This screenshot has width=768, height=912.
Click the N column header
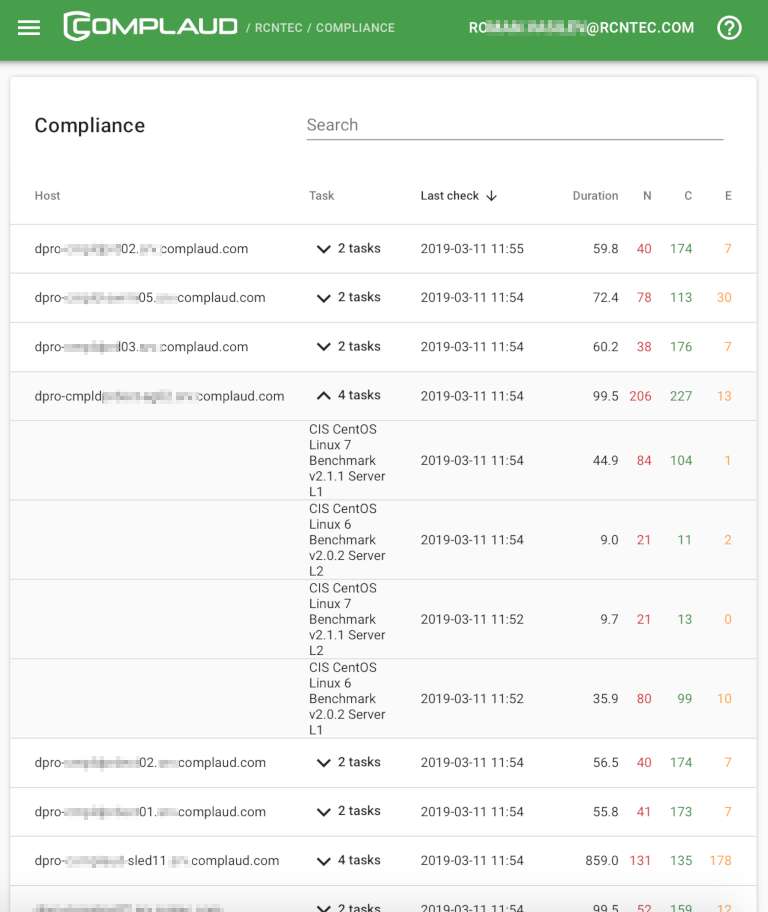coord(647,196)
